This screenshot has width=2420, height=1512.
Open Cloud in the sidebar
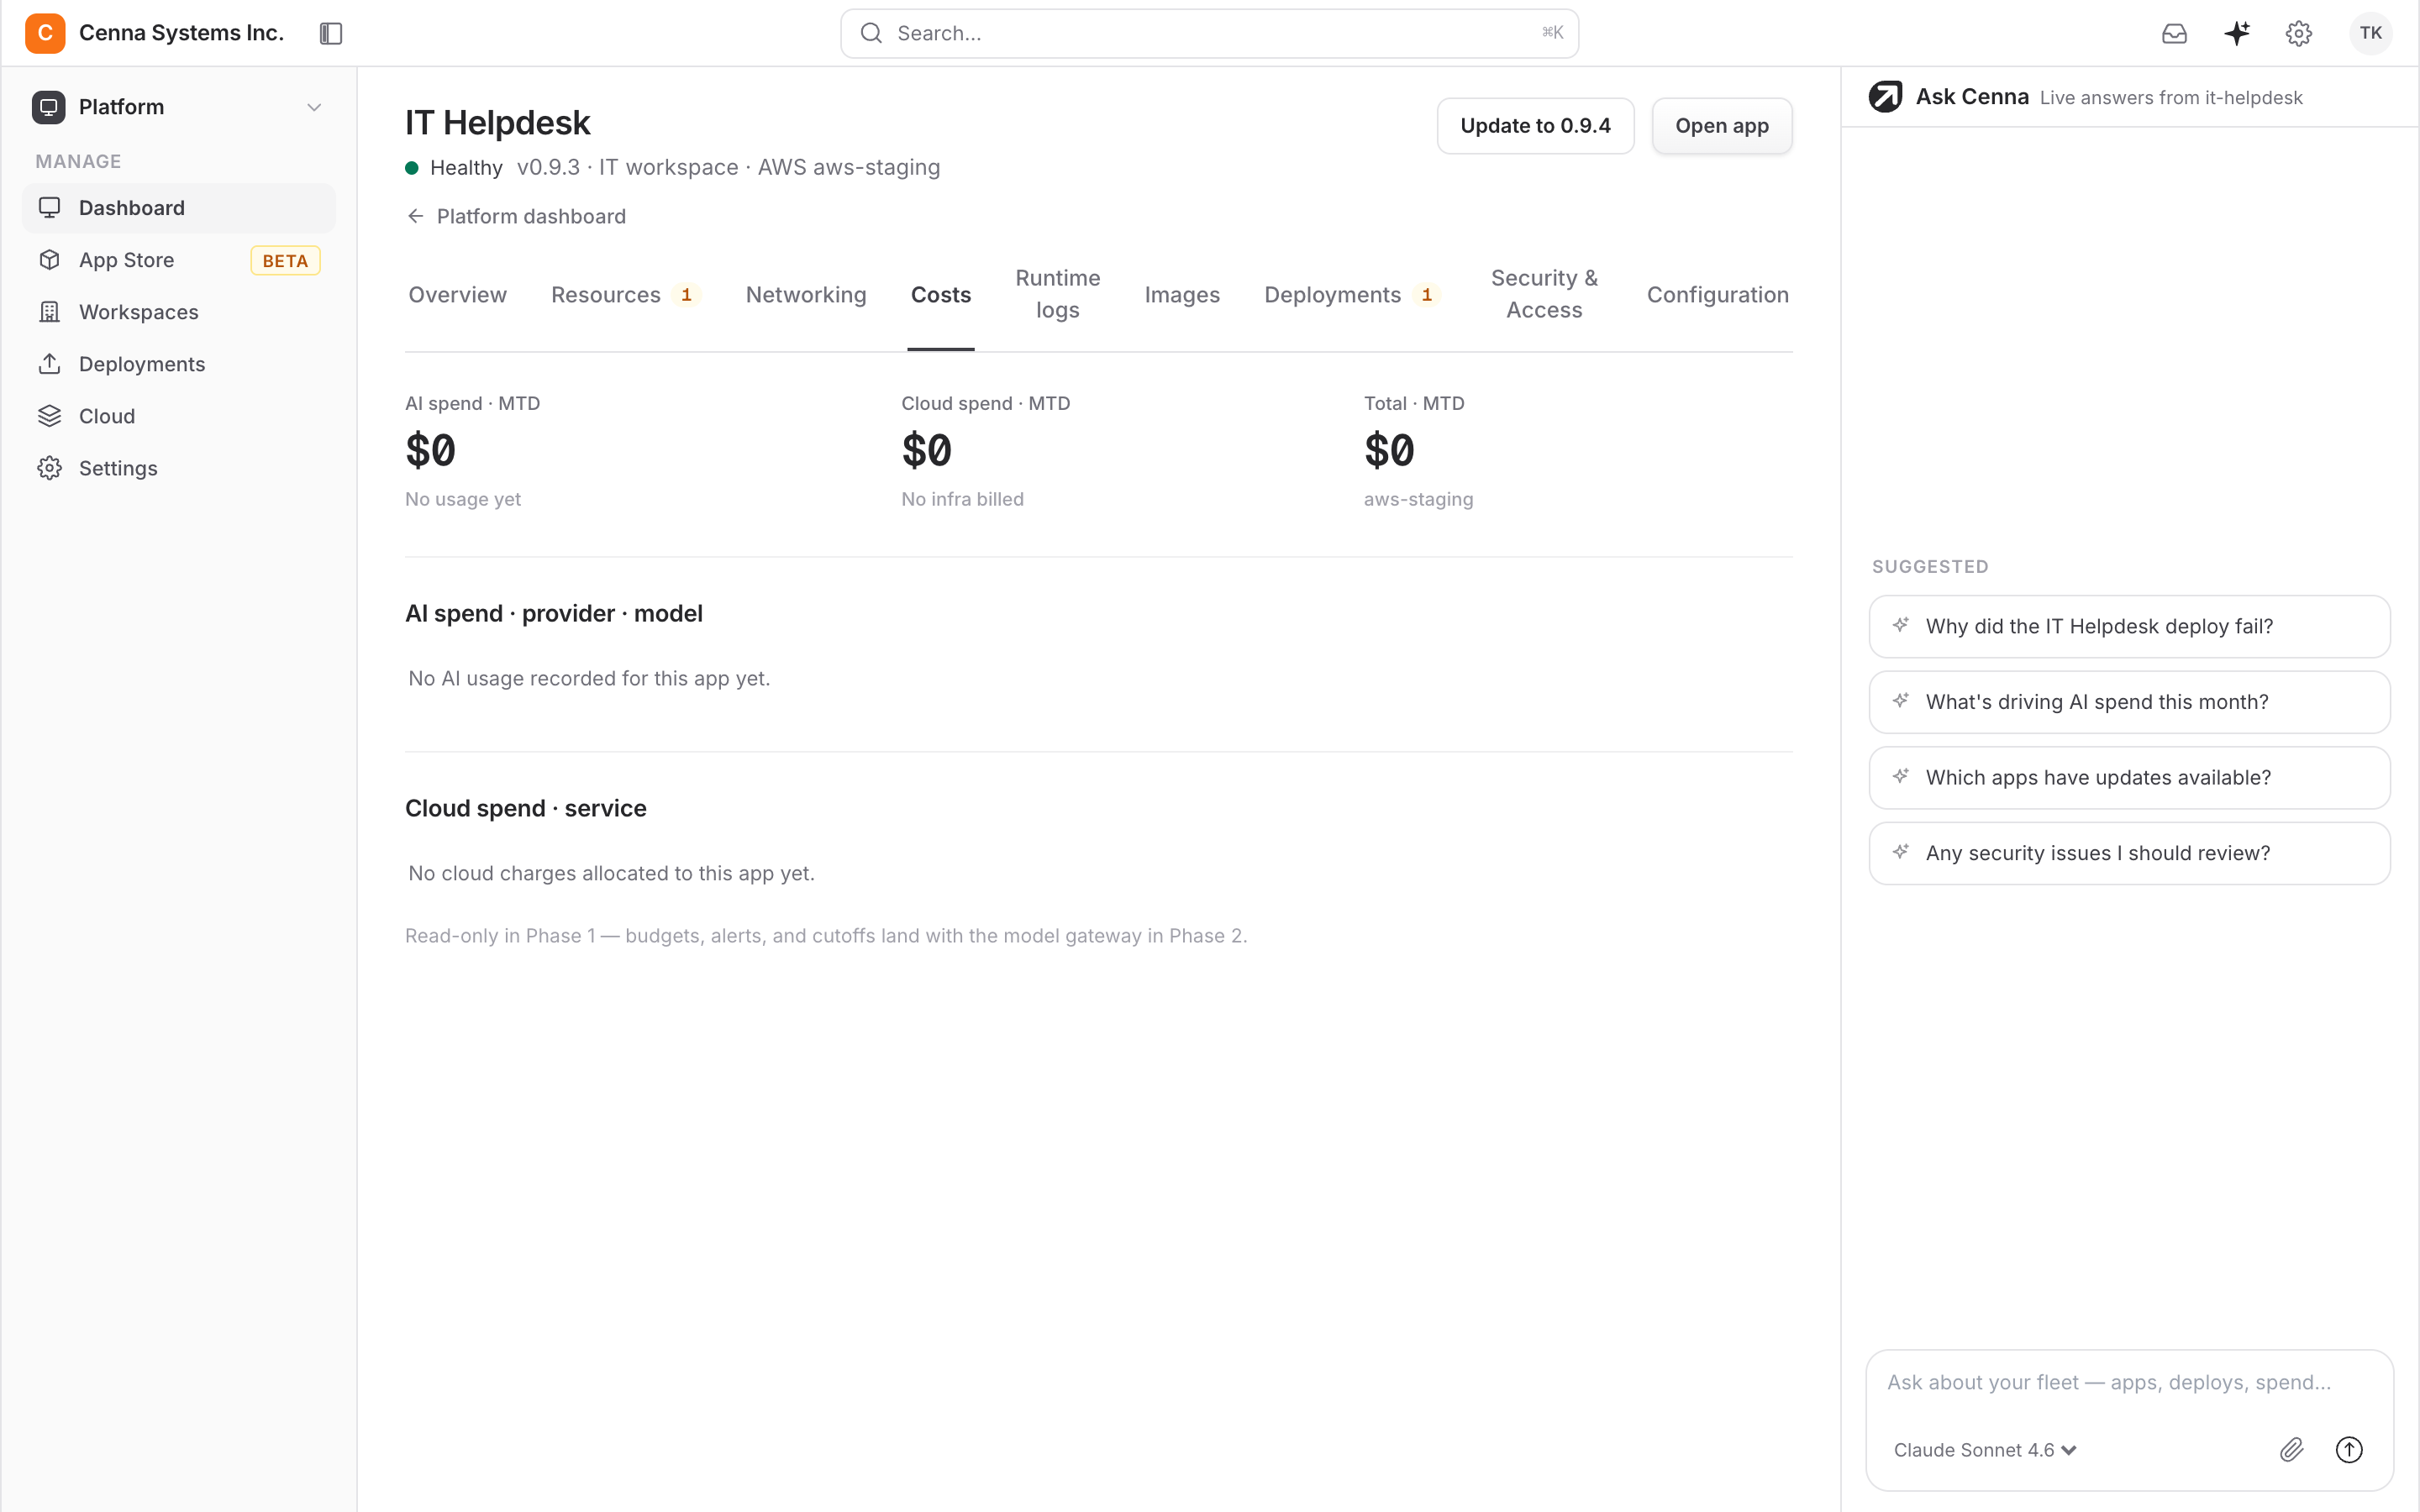click(x=179, y=416)
